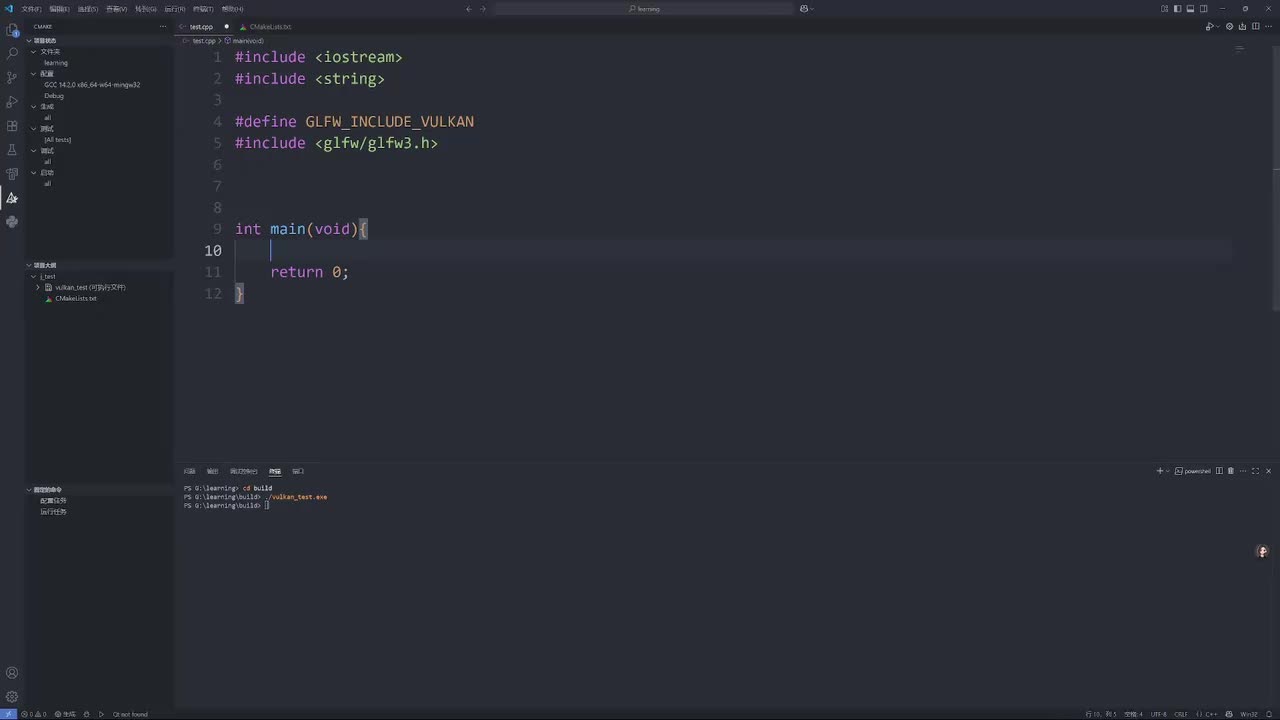1280x720 pixels.
Task: Collapse the 启动 launch node
Action: click(x=34, y=172)
